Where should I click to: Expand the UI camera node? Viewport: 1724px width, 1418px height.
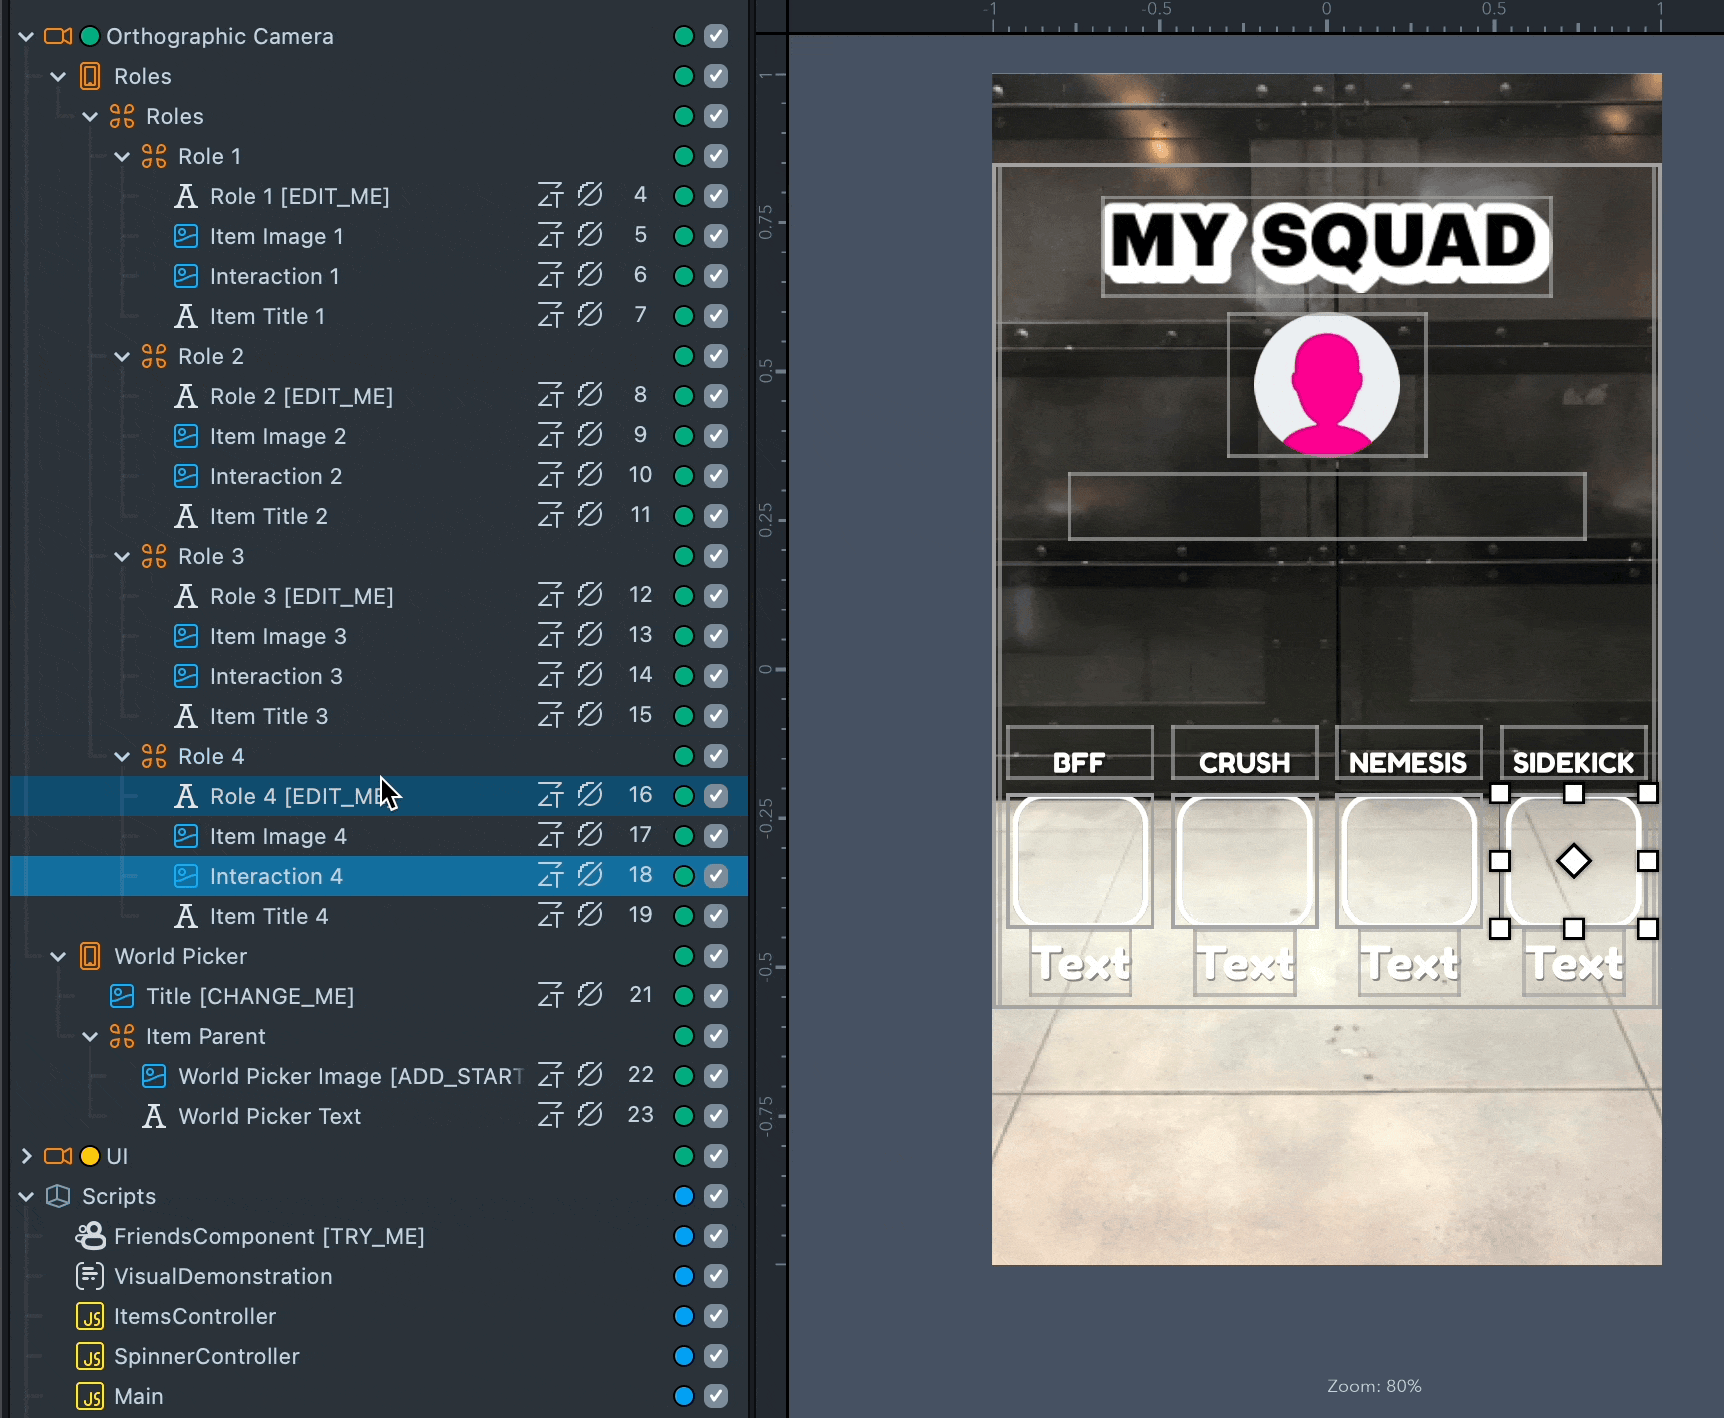coord(26,1156)
